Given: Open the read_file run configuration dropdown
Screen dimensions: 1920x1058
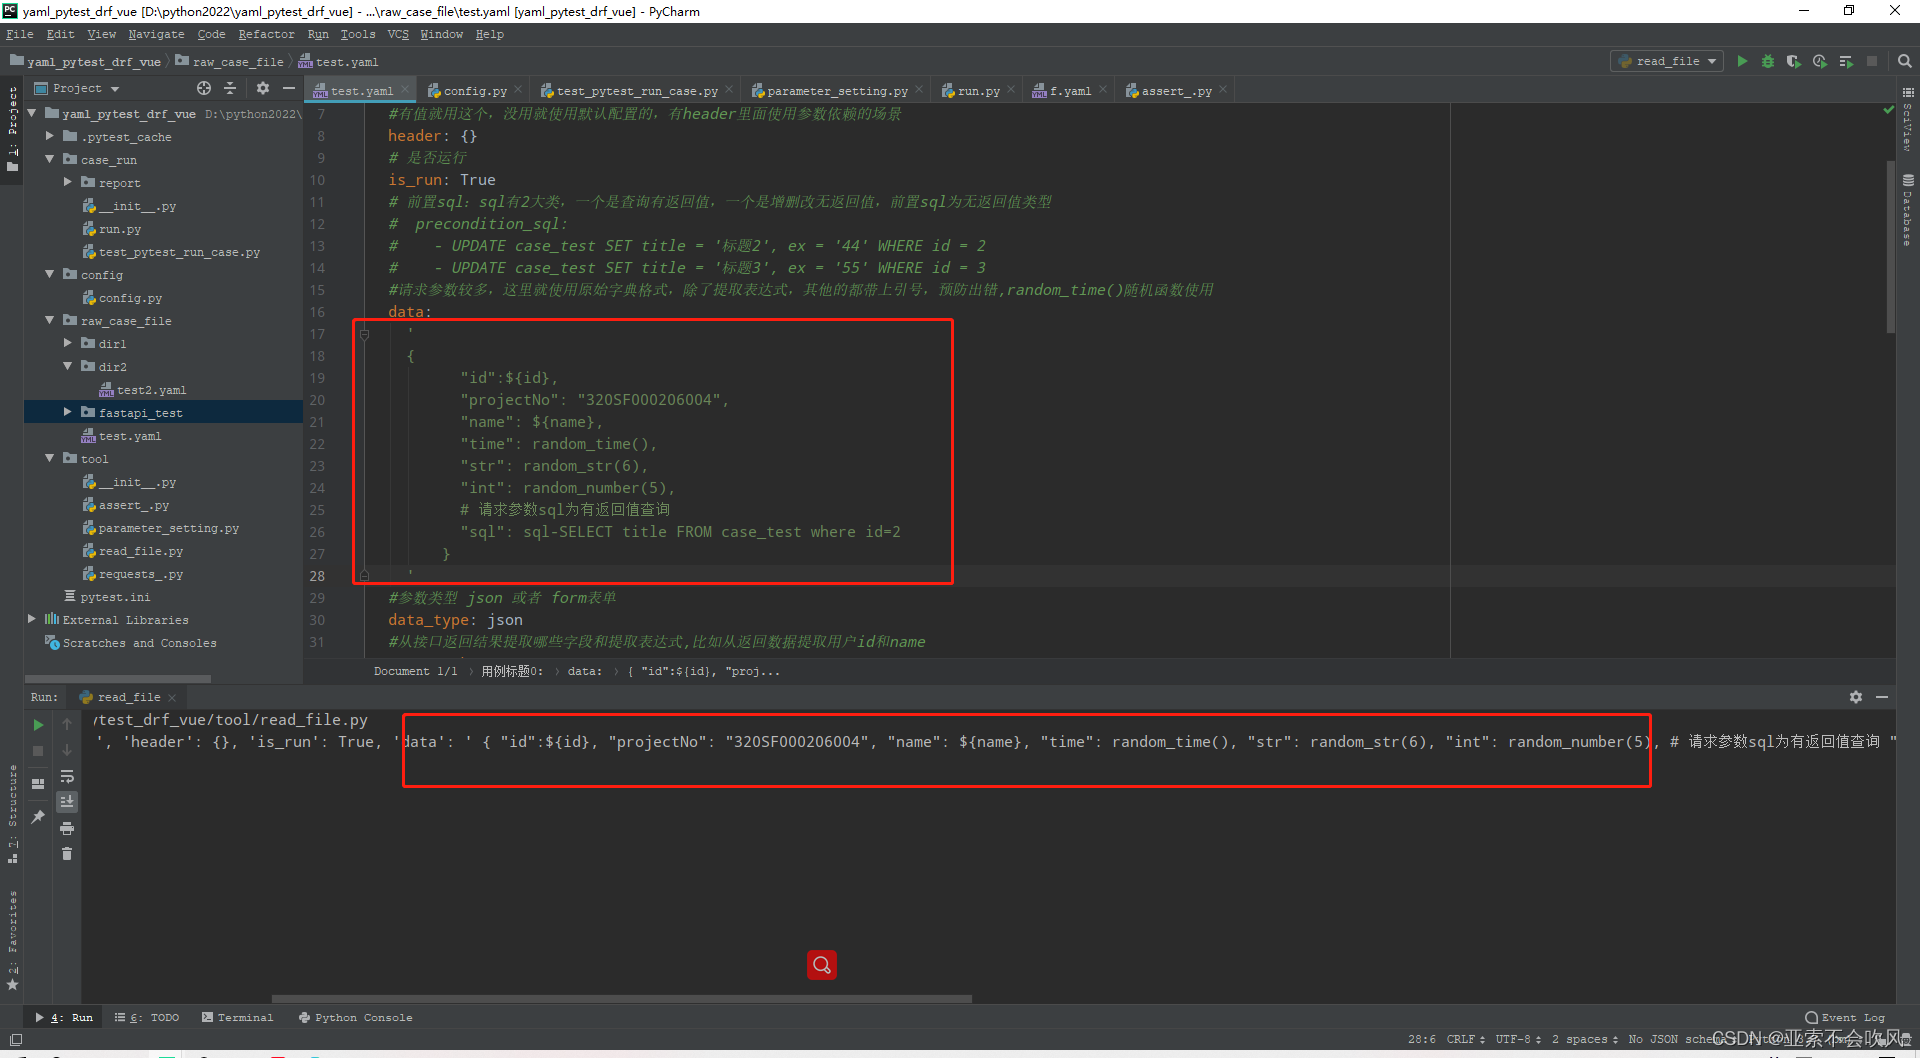Looking at the screenshot, I should tap(1667, 62).
